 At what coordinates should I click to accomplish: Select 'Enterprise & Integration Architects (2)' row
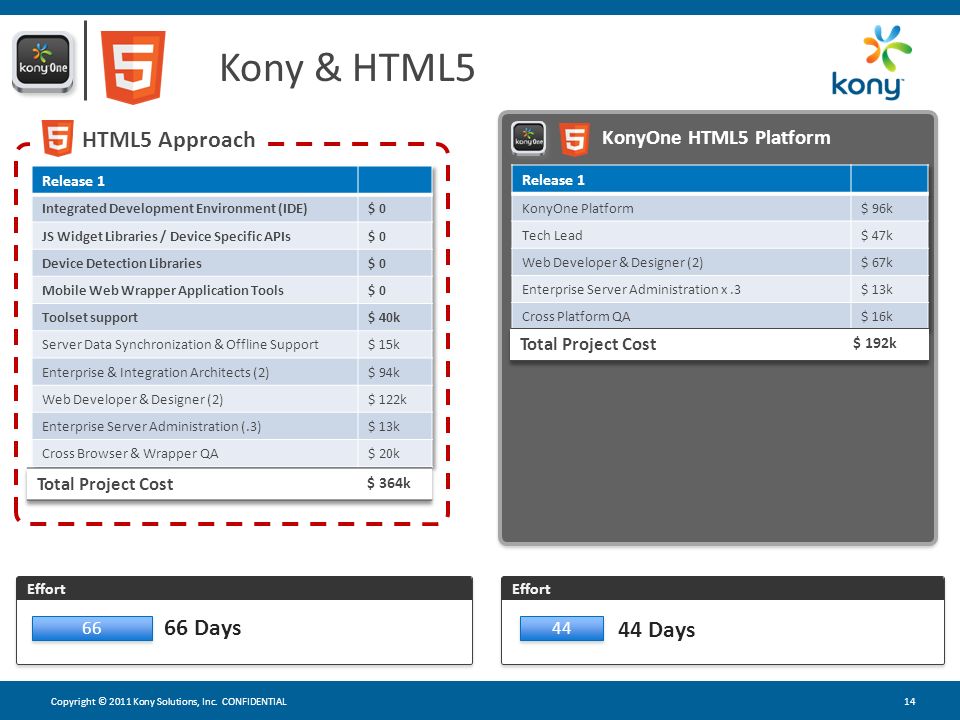(x=232, y=372)
